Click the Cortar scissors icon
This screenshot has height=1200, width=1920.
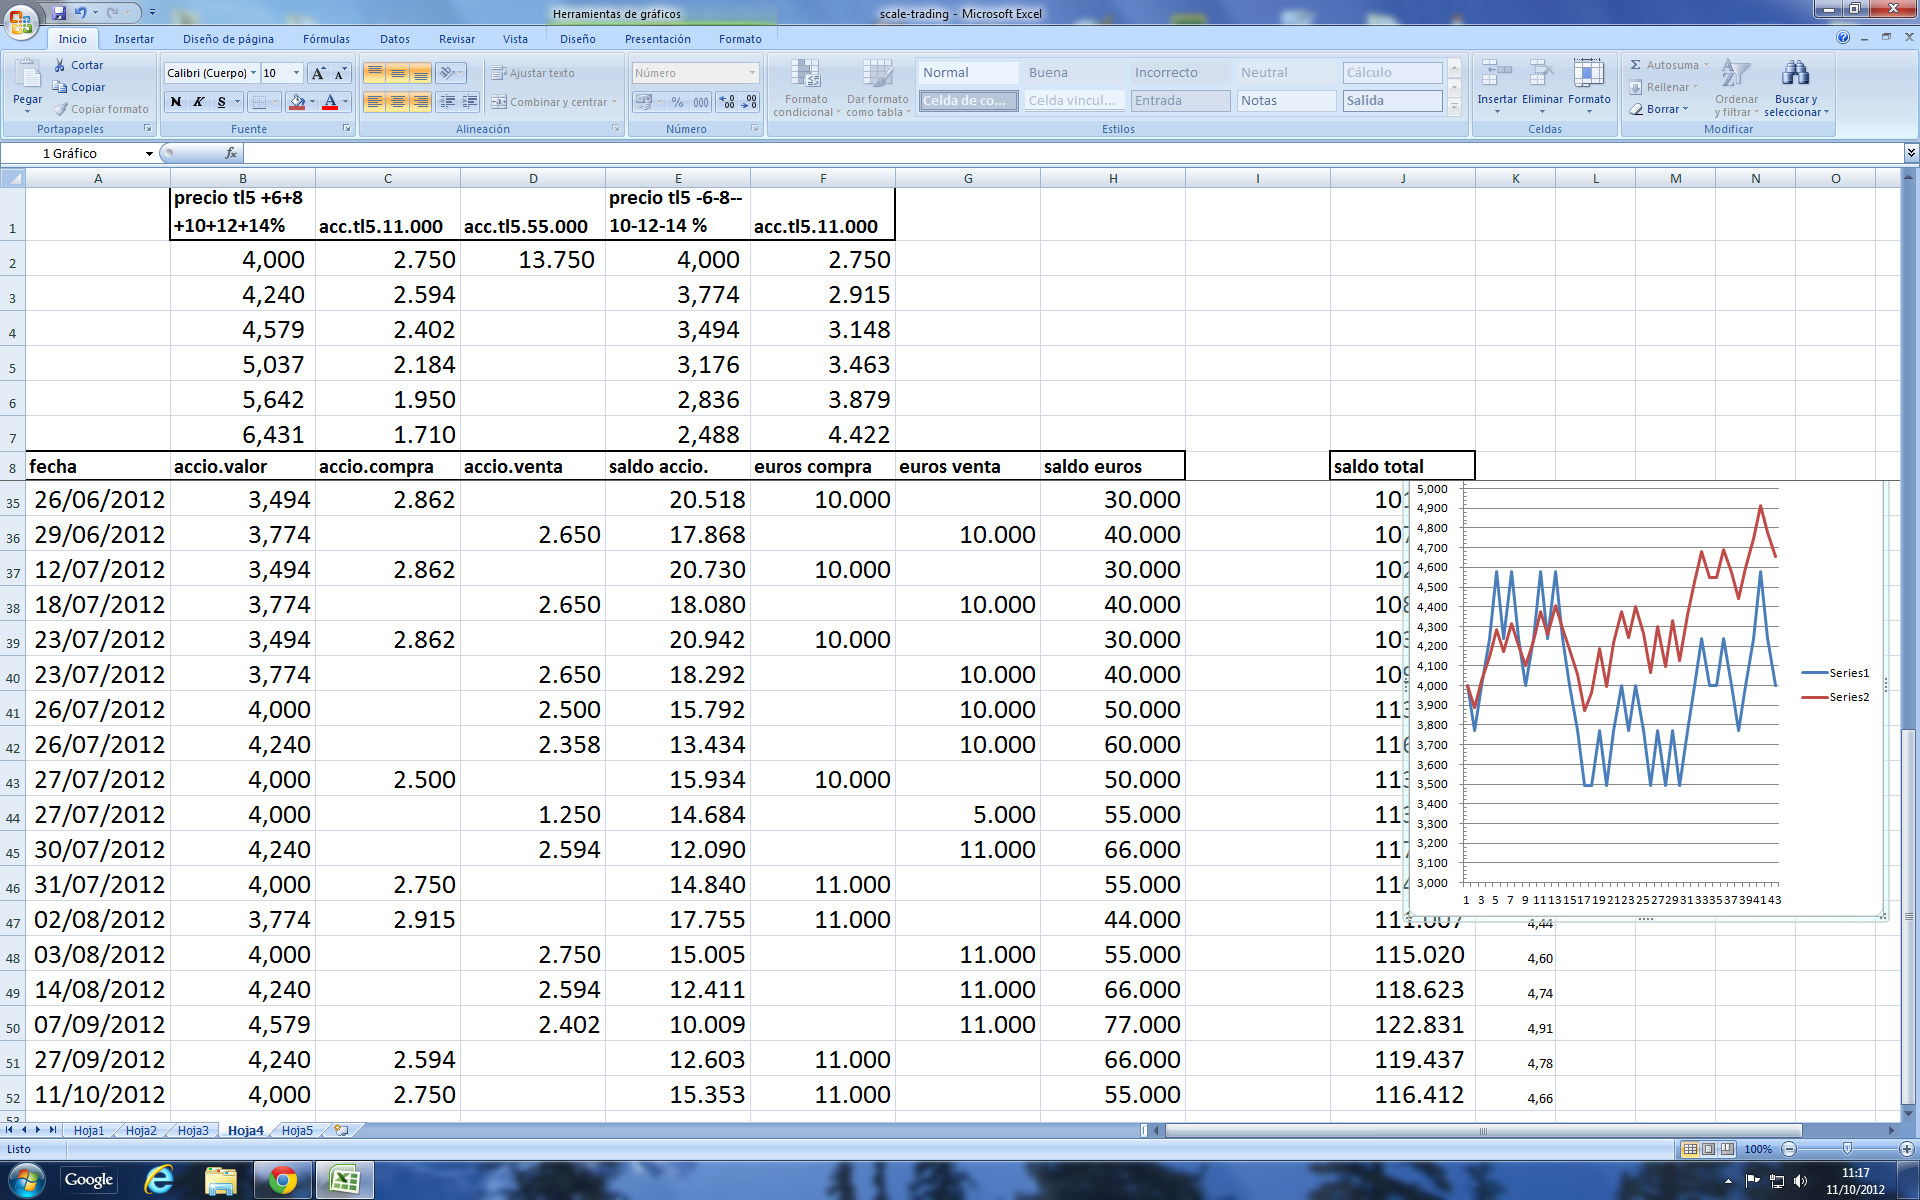point(60,65)
